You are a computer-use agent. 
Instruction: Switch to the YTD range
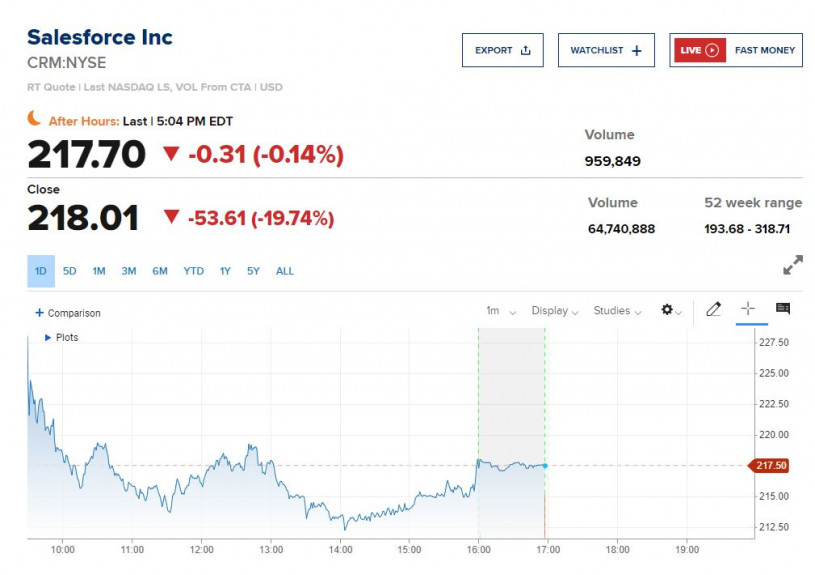pyautogui.click(x=193, y=271)
